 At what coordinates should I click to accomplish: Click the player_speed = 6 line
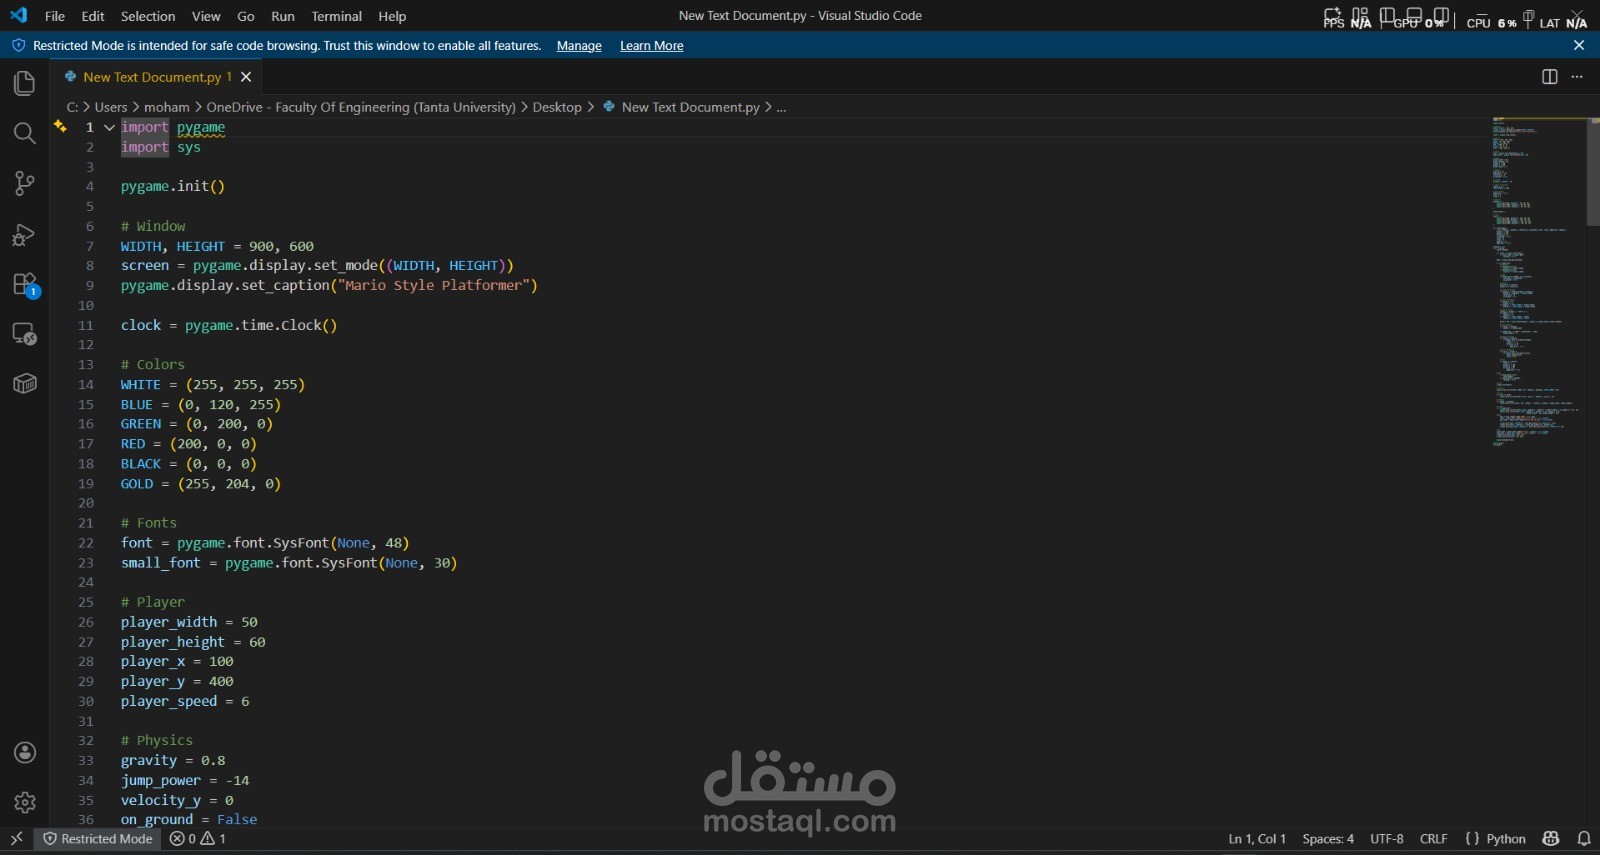tap(185, 702)
